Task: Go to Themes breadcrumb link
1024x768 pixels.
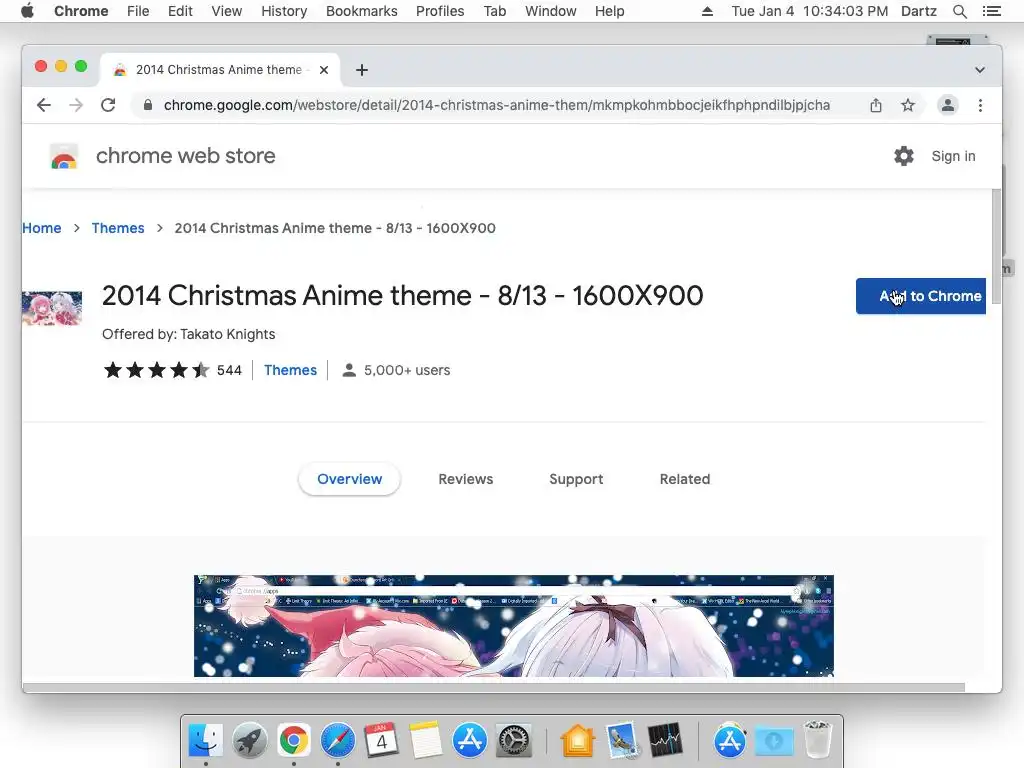Action: pos(118,228)
